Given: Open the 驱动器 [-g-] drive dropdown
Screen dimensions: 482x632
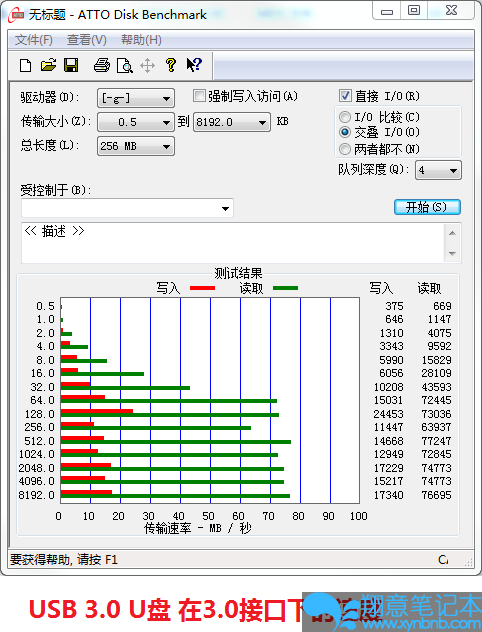Looking at the screenshot, I should tap(136, 98).
